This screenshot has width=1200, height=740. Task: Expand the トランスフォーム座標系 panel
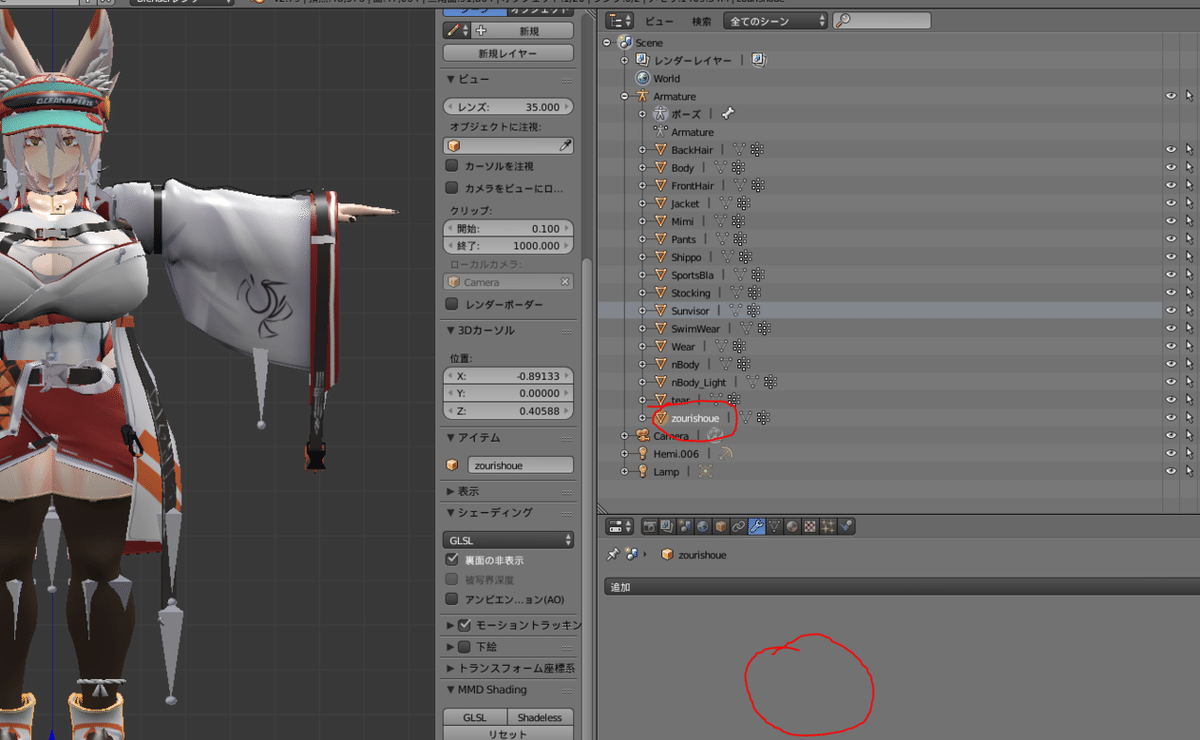pos(509,668)
